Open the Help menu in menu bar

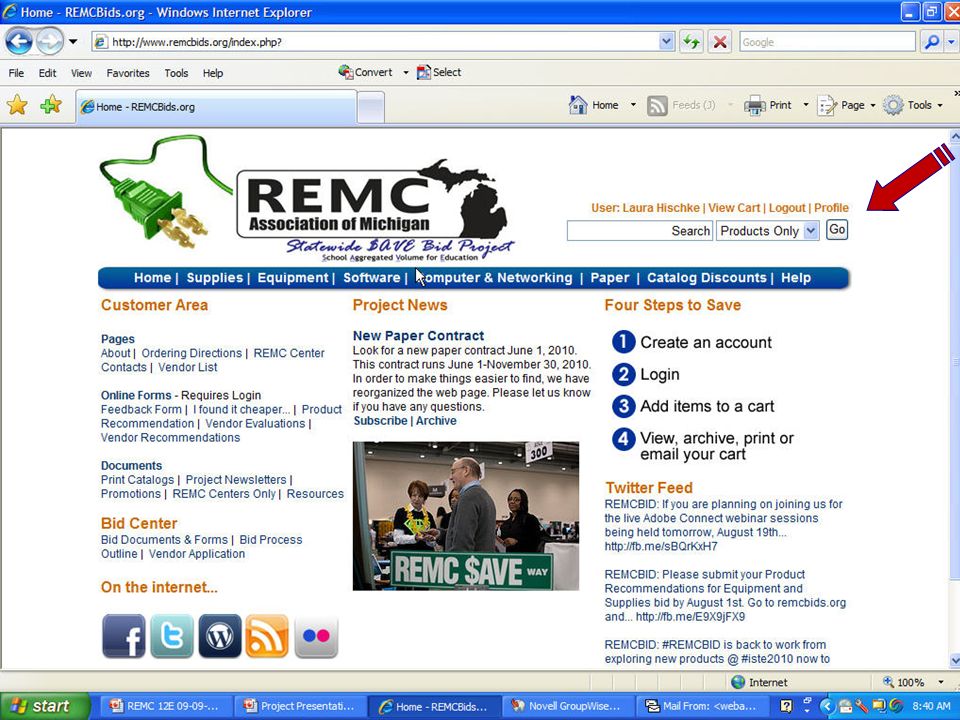point(213,73)
